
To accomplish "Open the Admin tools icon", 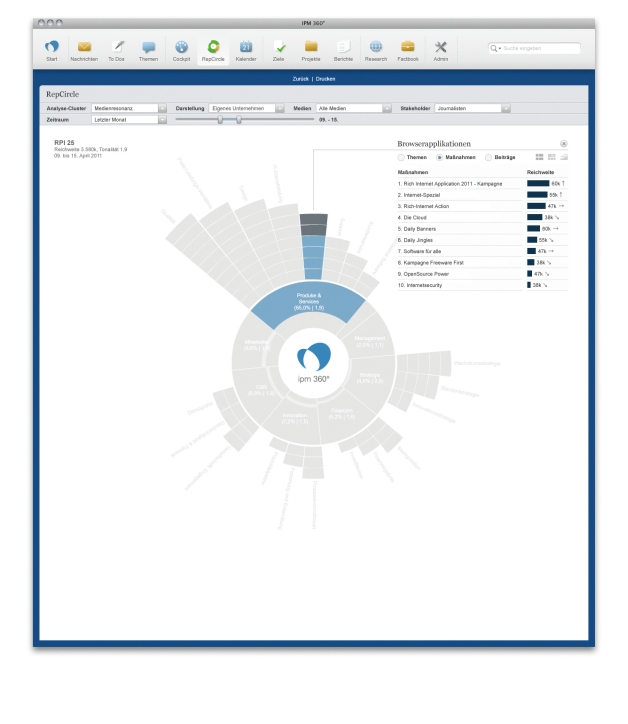I will tap(440, 47).
